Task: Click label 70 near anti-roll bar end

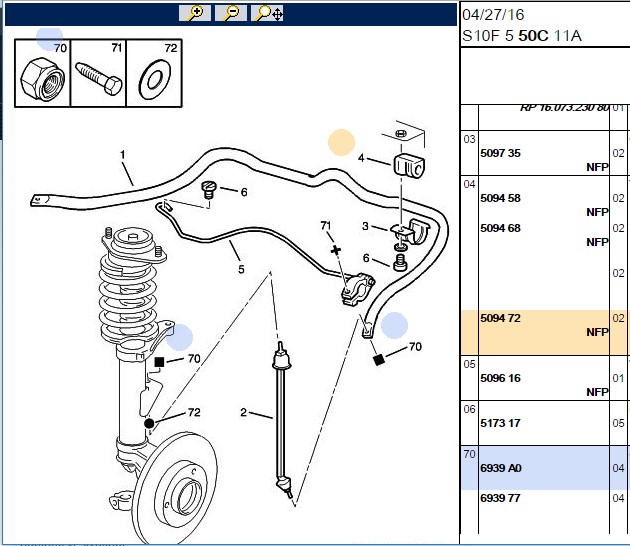Action: click(x=415, y=346)
